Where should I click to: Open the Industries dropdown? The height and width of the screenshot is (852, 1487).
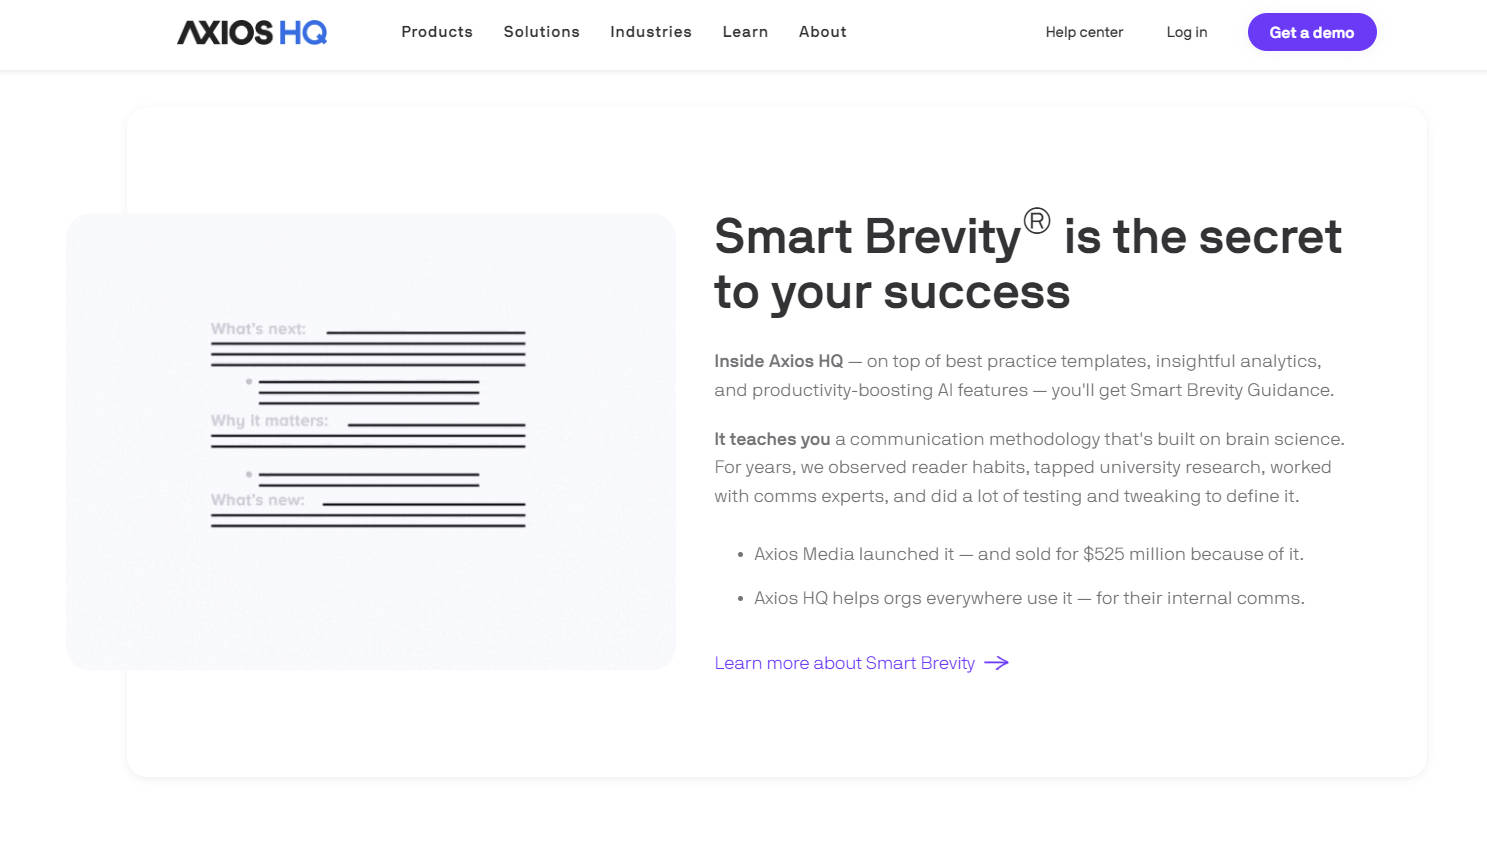pyautogui.click(x=651, y=32)
